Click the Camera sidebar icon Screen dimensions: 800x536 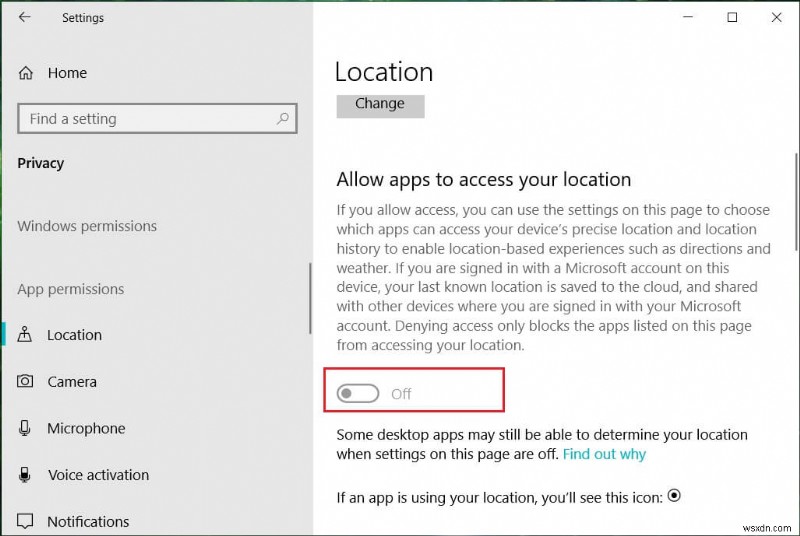pyautogui.click(x=24, y=381)
